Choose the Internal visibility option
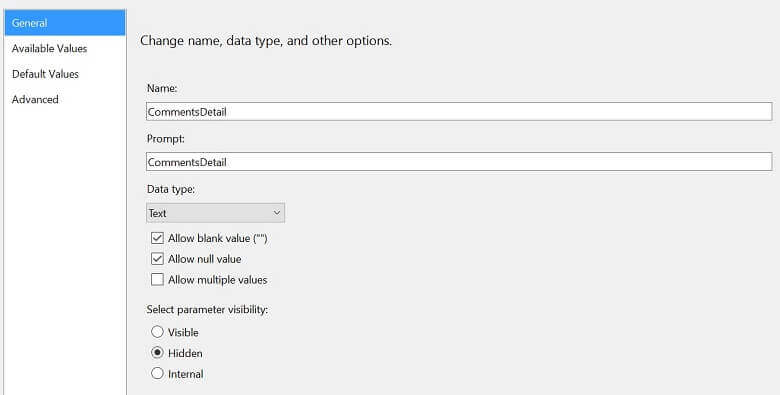780x395 pixels. pos(157,373)
